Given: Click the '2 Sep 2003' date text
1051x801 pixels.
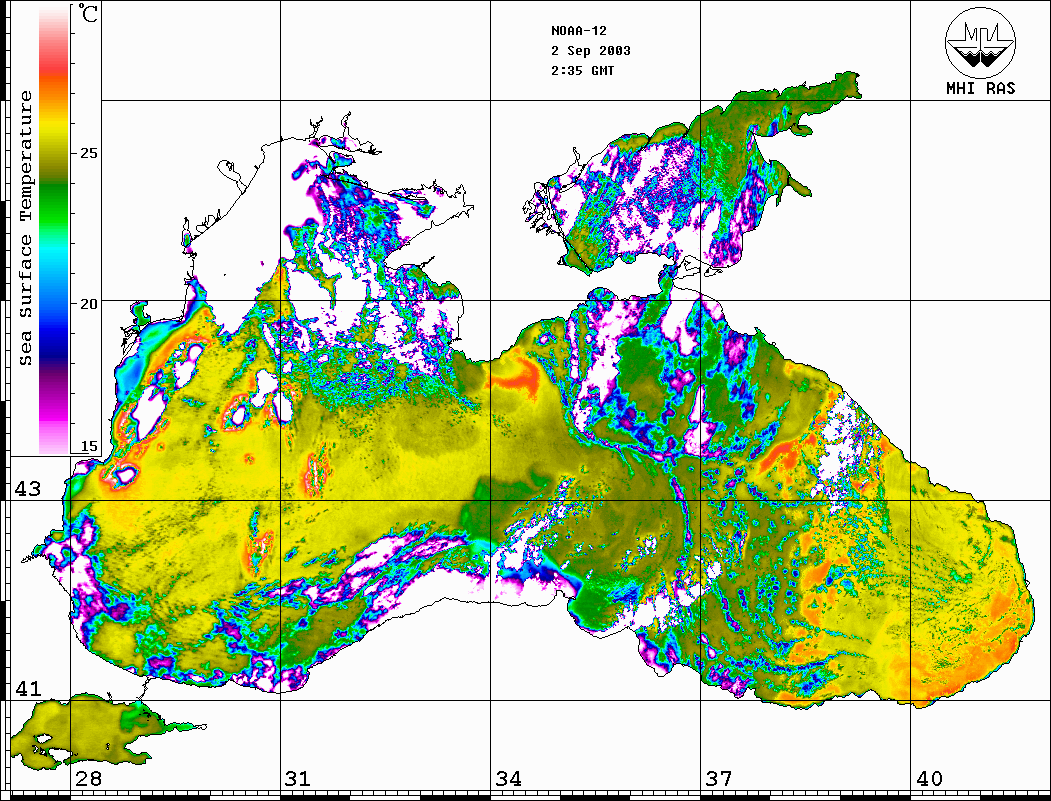Looking at the screenshot, I should click(591, 51).
